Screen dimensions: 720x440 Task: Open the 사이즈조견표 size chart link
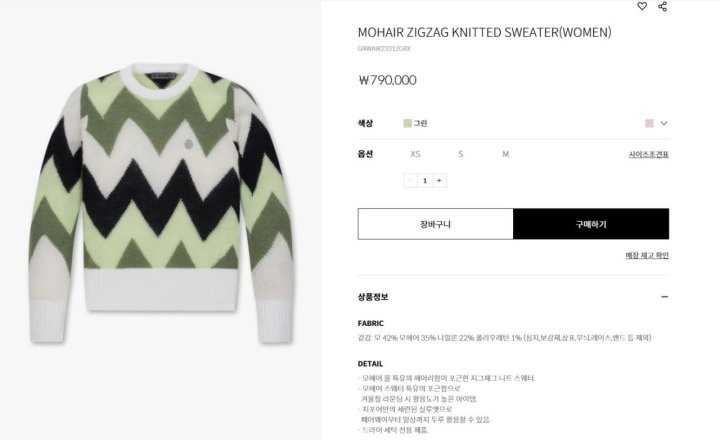click(x=648, y=154)
